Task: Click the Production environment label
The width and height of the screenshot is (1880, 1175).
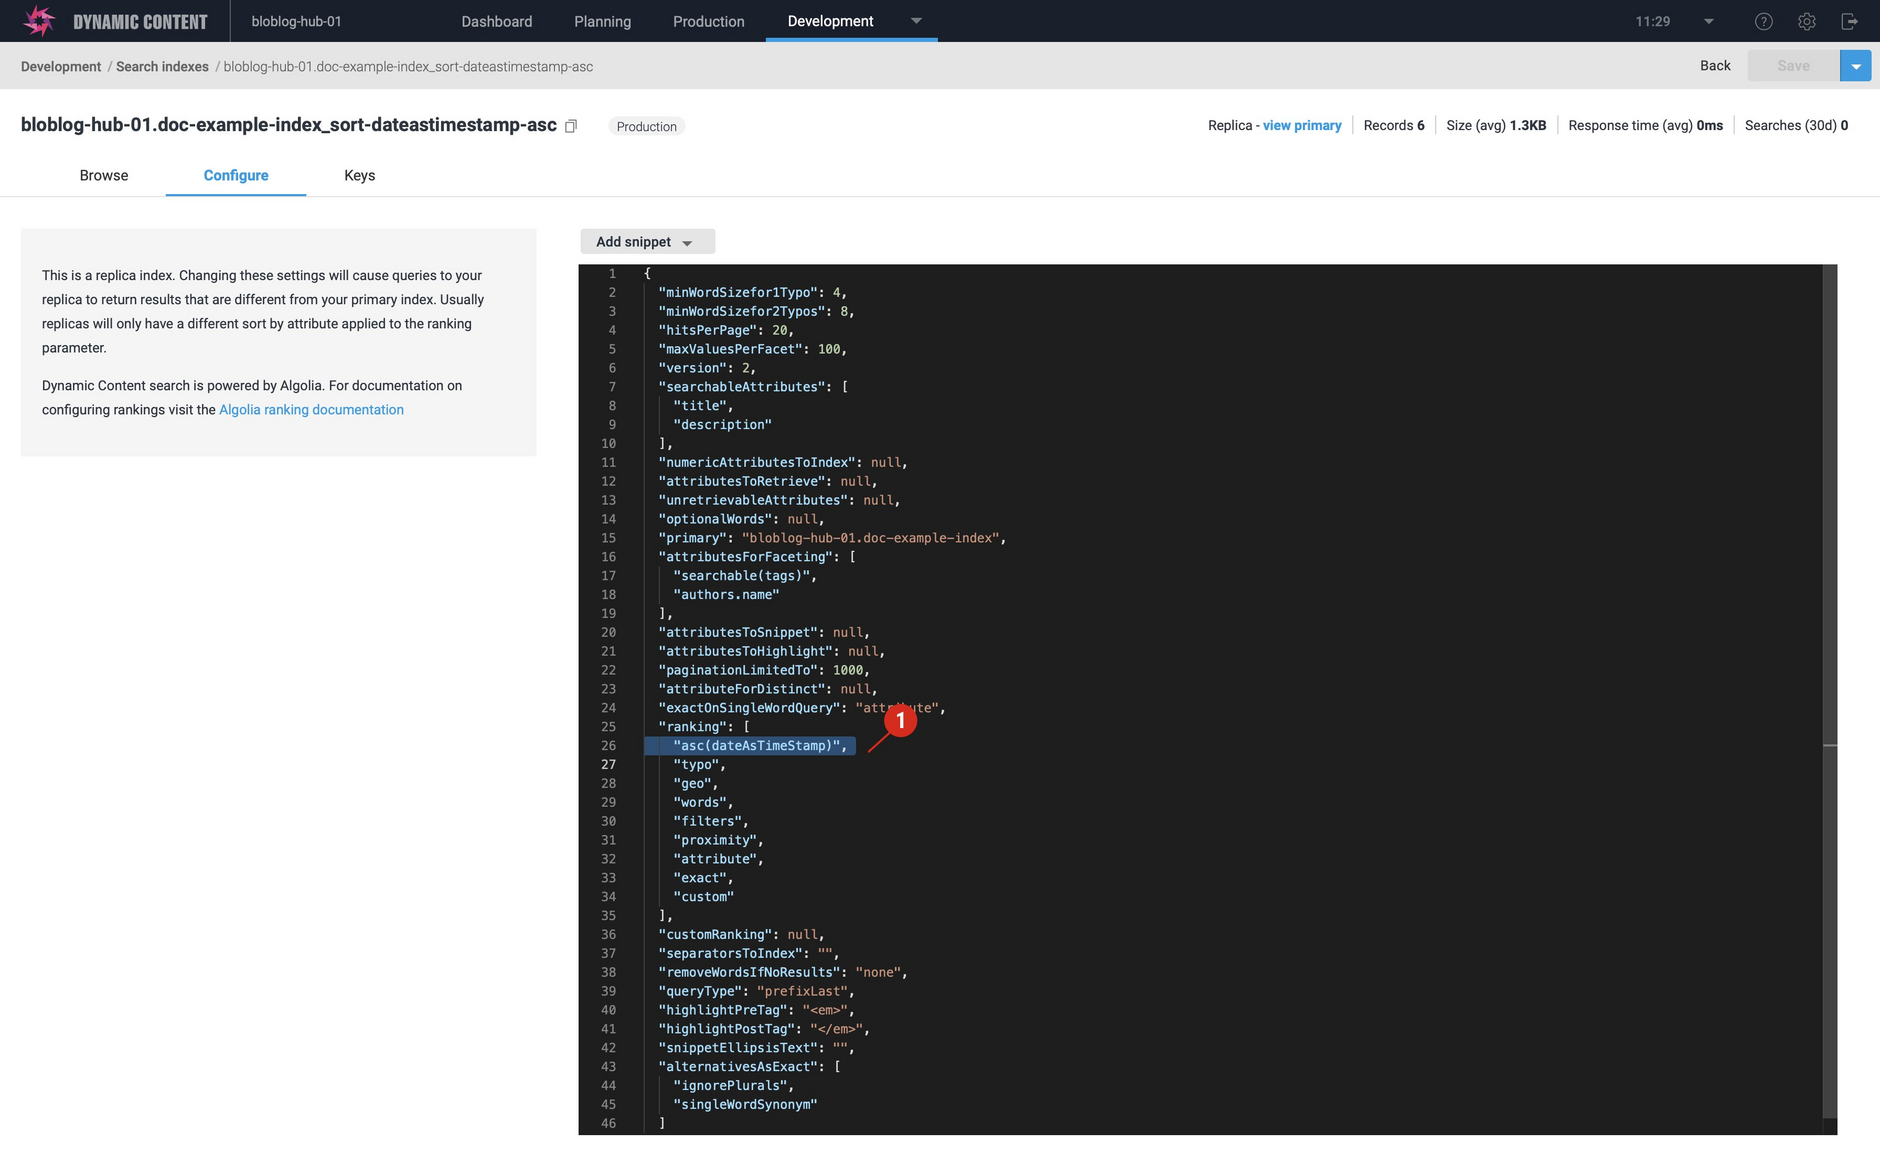Action: (646, 126)
